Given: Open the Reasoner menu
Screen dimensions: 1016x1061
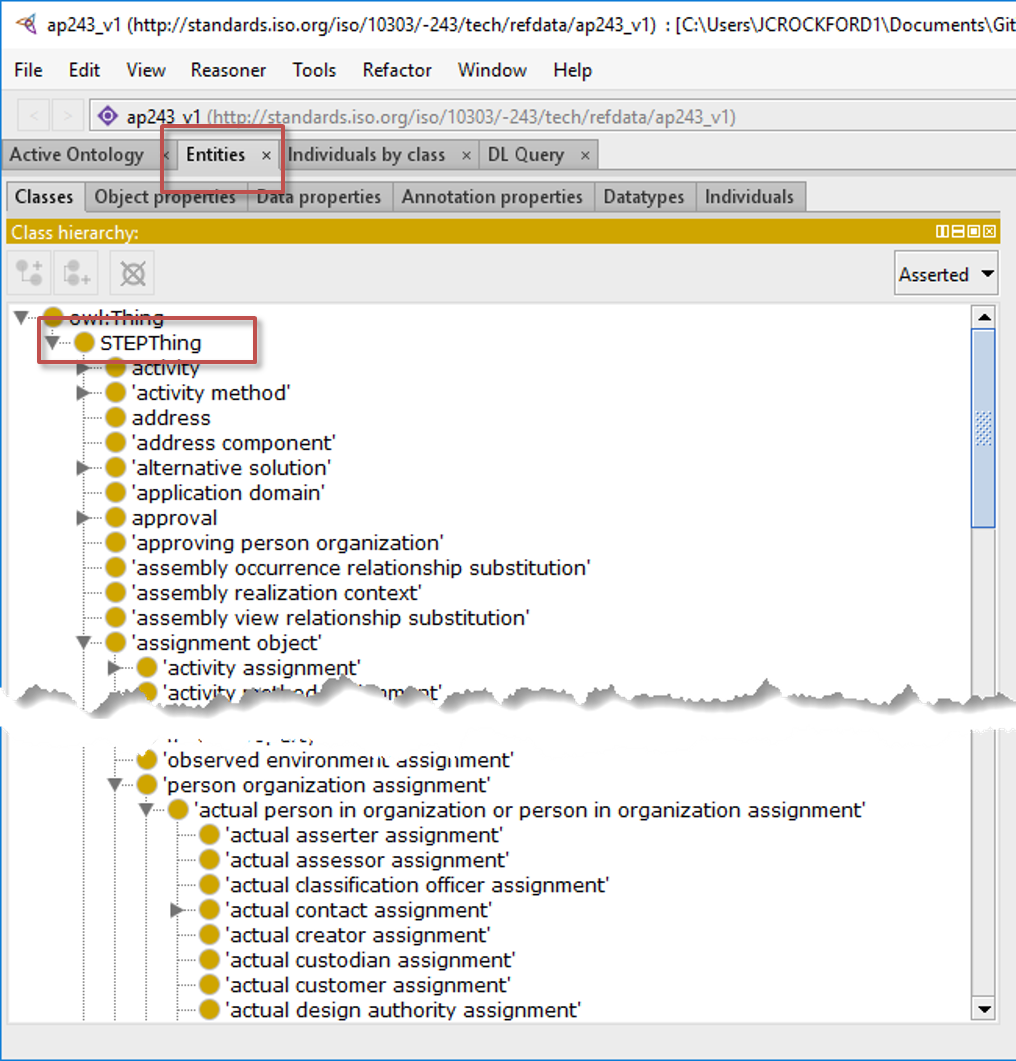Looking at the screenshot, I should point(228,70).
